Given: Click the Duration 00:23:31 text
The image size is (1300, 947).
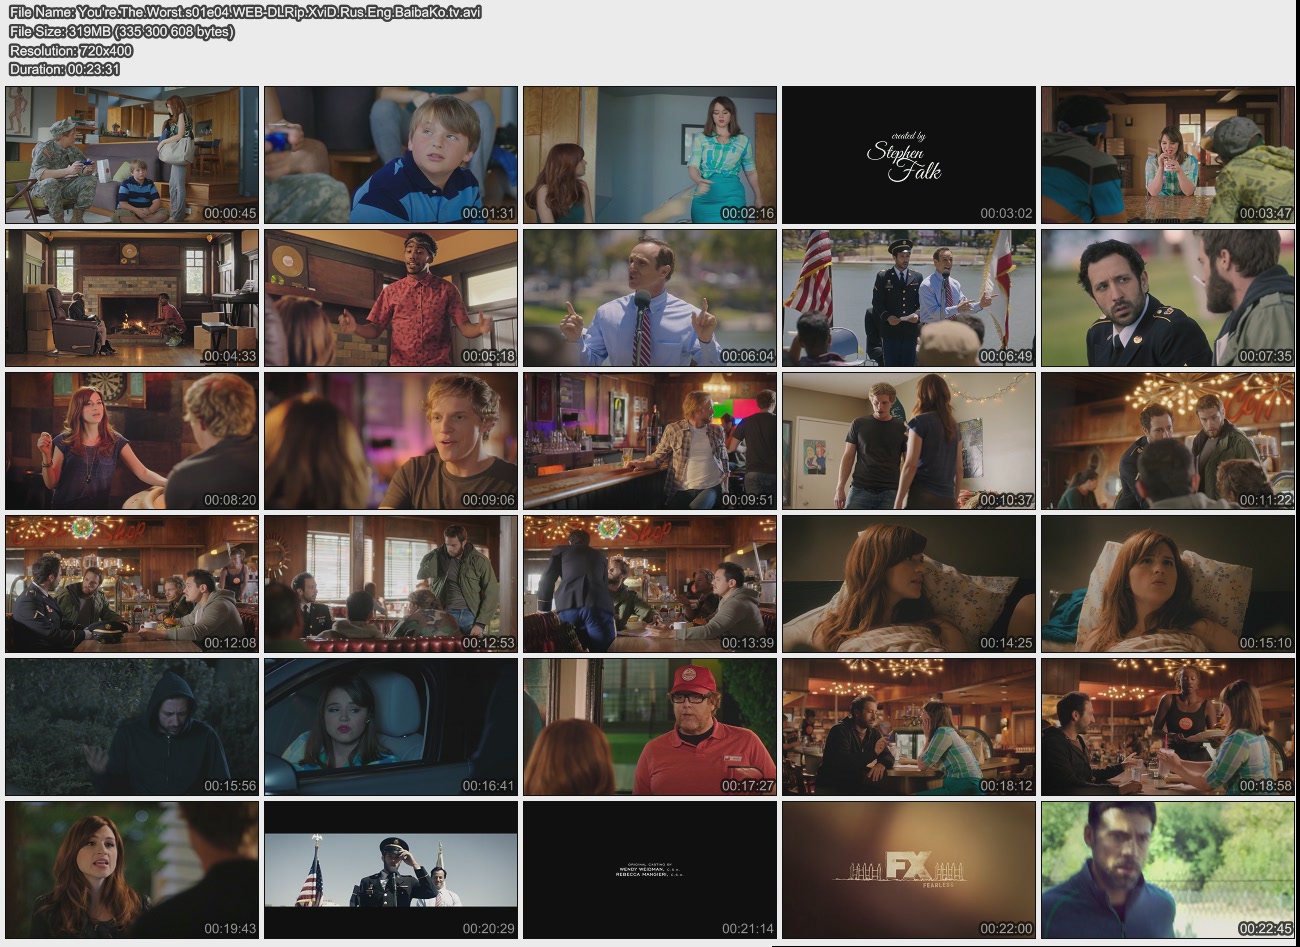Looking at the screenshot, I should pyautogui.click(x=65, y=69).
